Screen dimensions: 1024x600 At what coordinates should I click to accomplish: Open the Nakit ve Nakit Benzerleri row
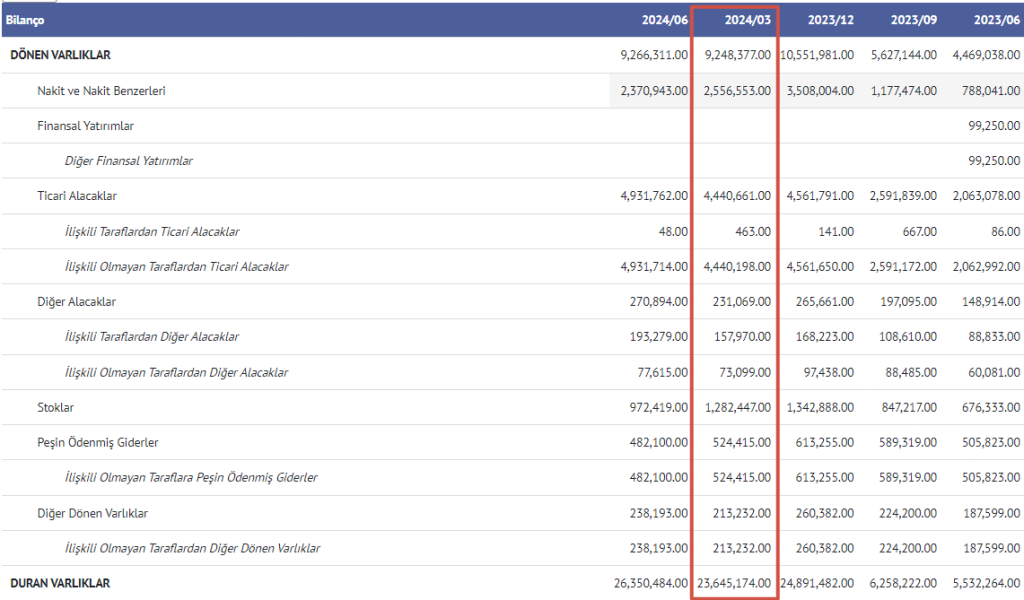pos(101,91)
